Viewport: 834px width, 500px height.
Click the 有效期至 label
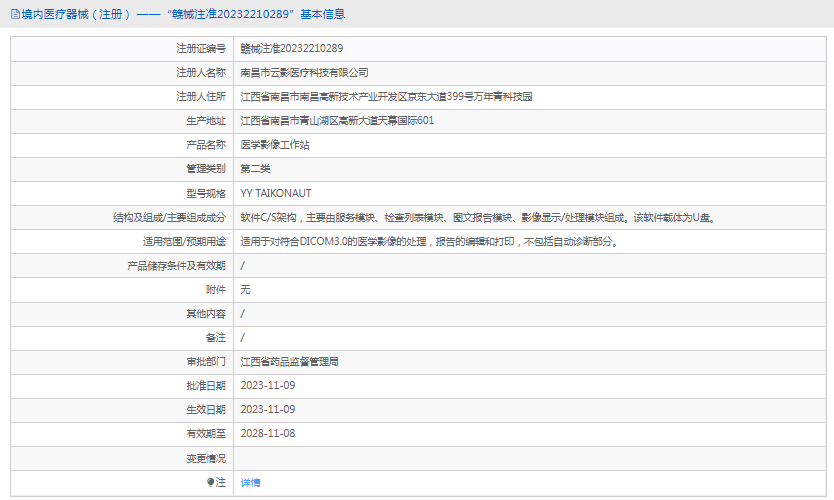coord(206,434)
